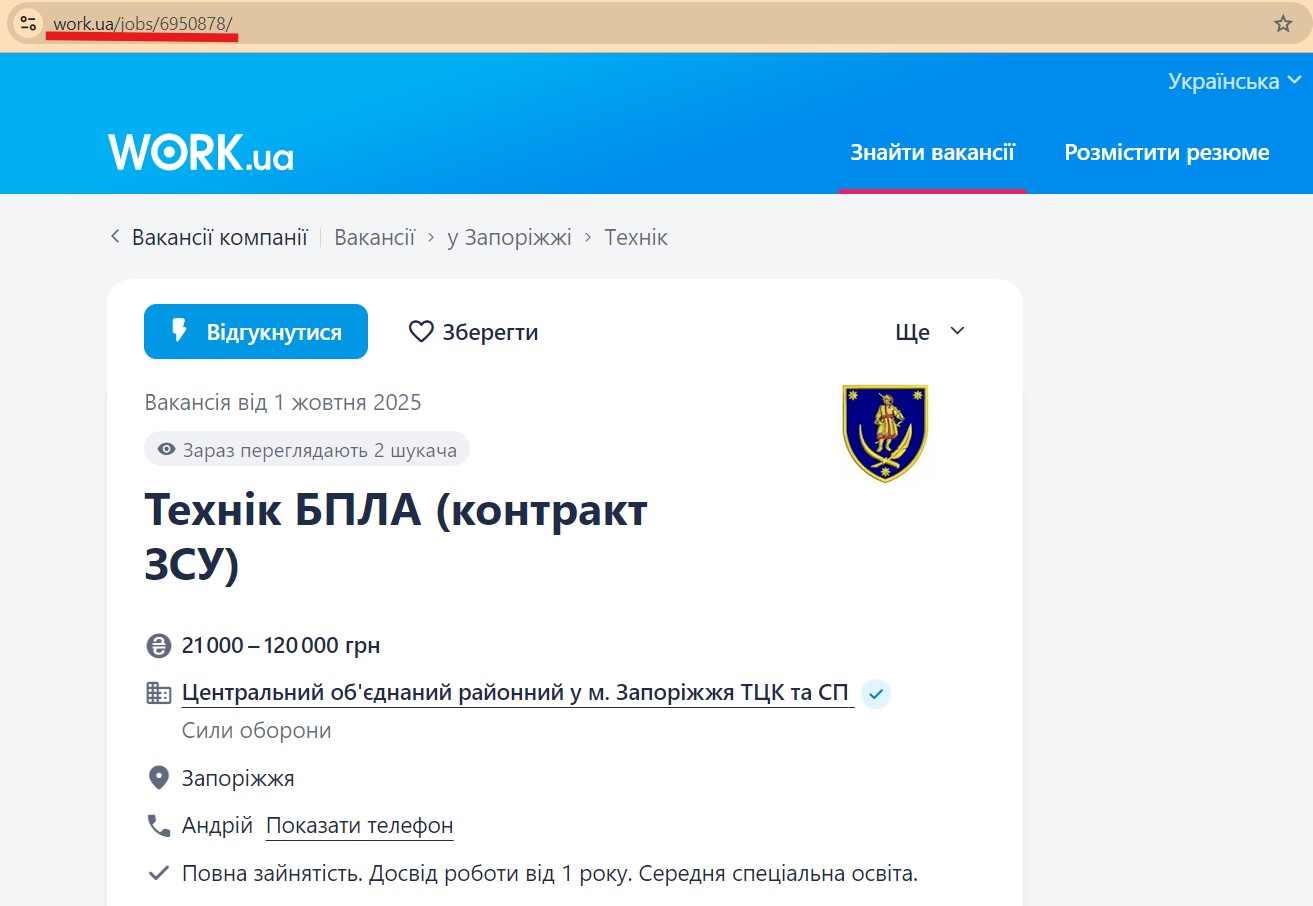This screenshot has height=906, width=1313.
Task: Open the Українська language dropdown
Action: coord(1234,81)
